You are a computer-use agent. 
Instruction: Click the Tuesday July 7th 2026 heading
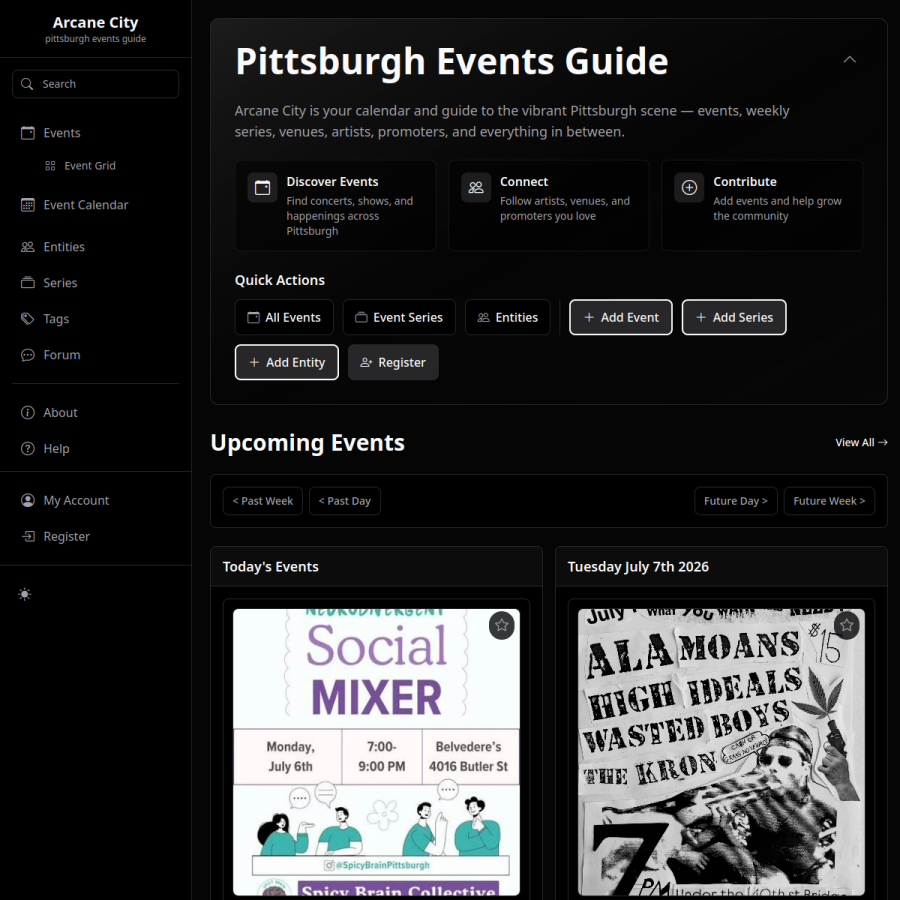(638, 567)
